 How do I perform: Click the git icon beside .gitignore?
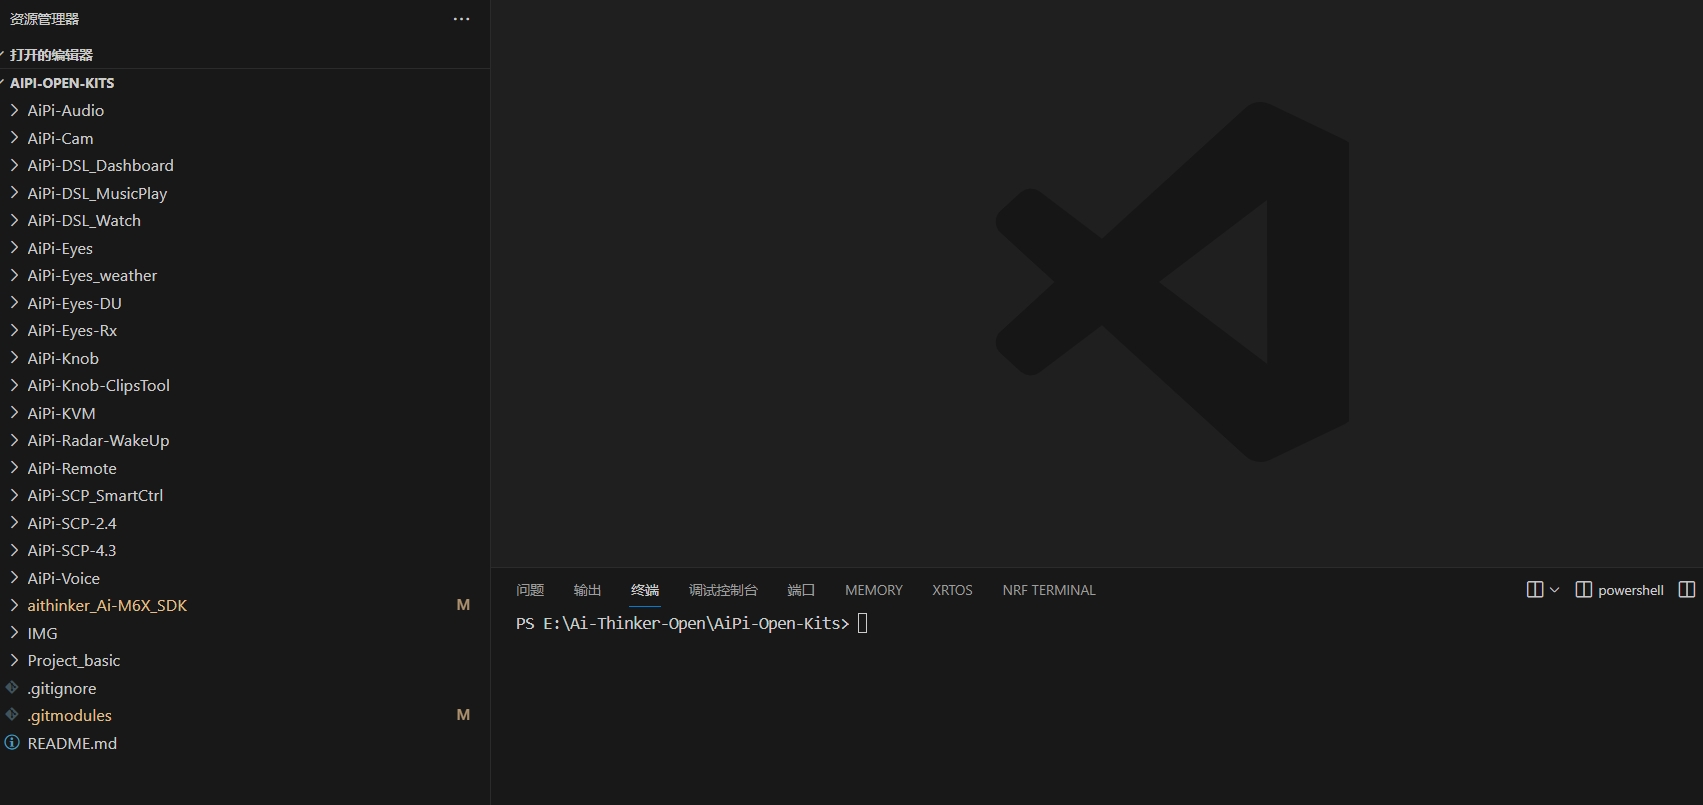click(x=12, y=688)
